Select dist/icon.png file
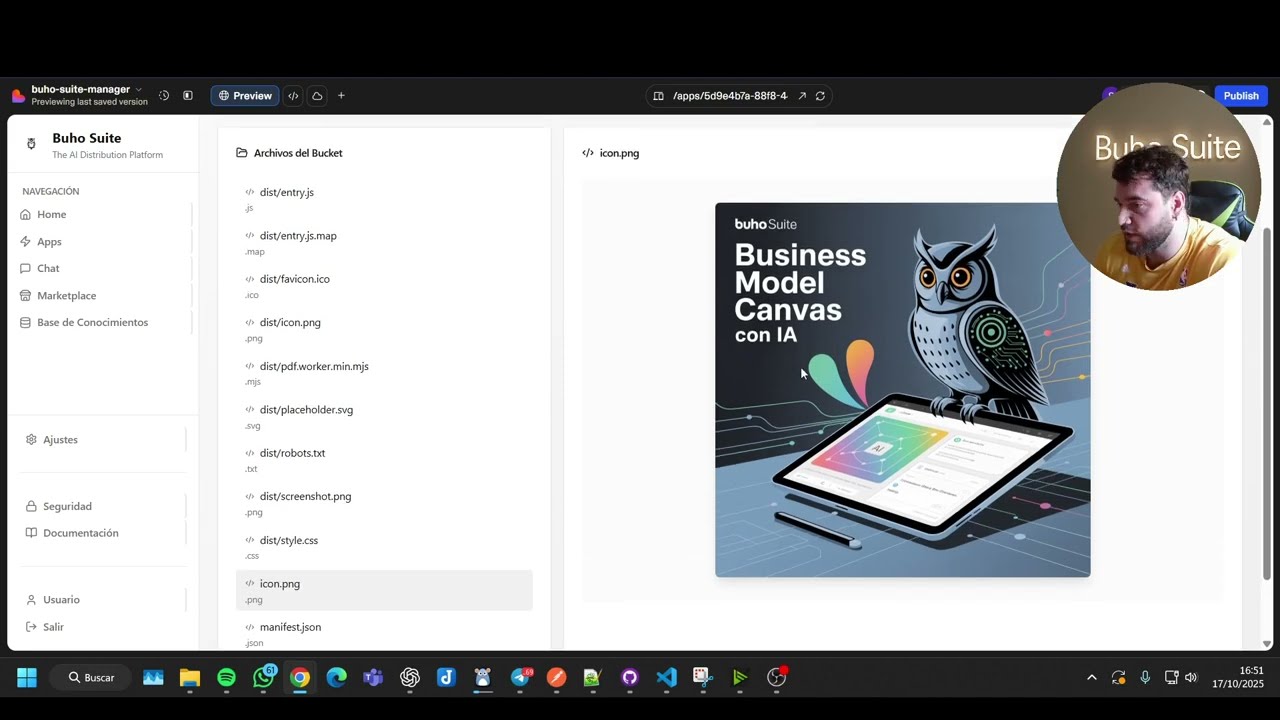Viewport: 1280px width, 720px height. (x=384, y=330)
